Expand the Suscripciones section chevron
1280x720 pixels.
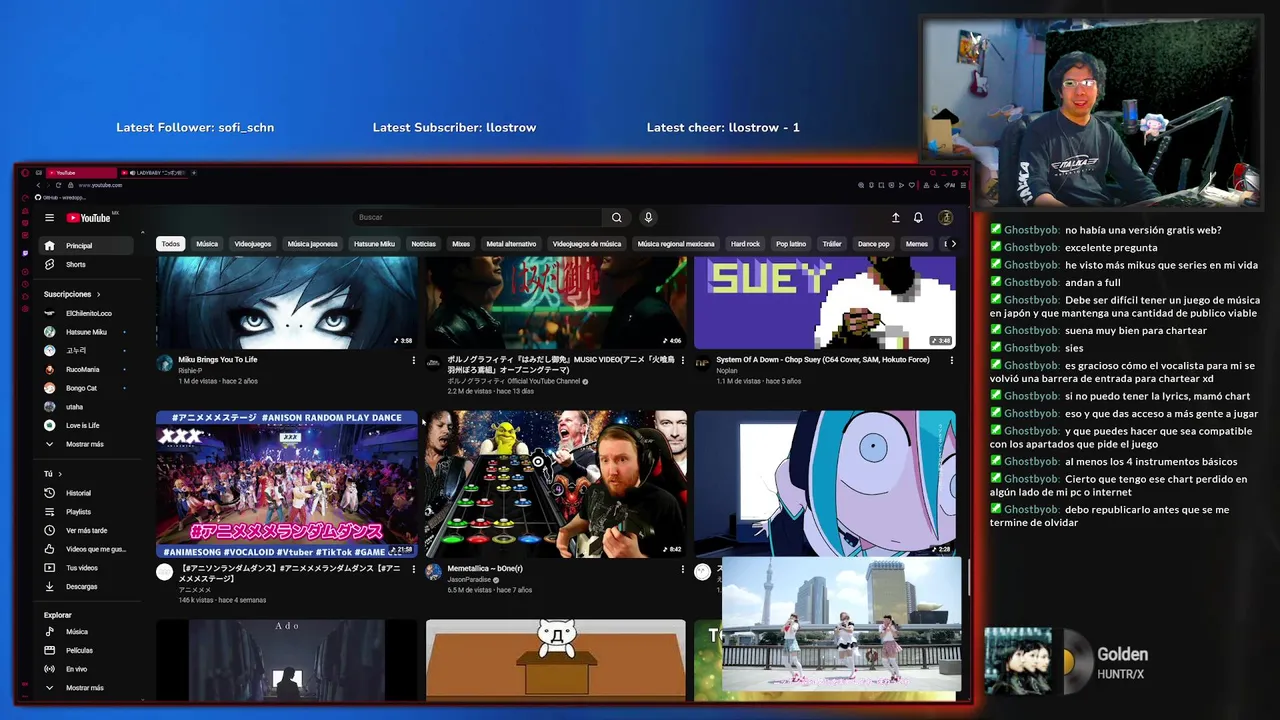pos(98,295)
